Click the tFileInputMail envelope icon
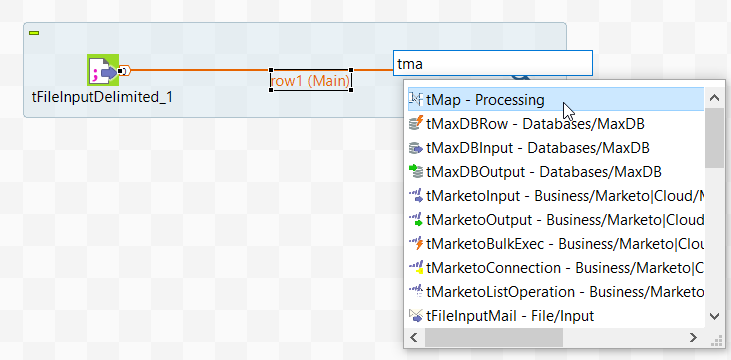The width and height of the screenshot is (731, 360). coord(416,315)
